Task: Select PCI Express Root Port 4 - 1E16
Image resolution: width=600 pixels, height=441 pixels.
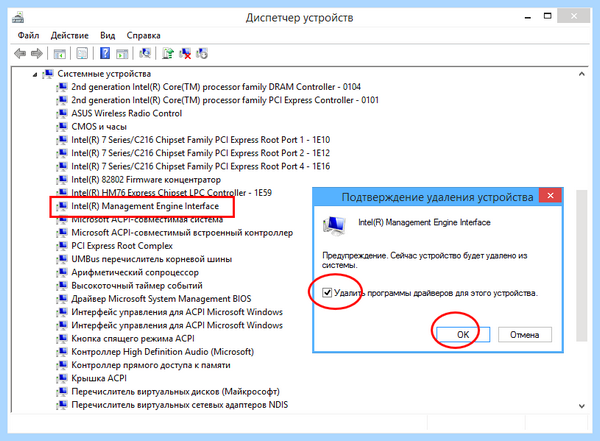Action: [201, 167]
